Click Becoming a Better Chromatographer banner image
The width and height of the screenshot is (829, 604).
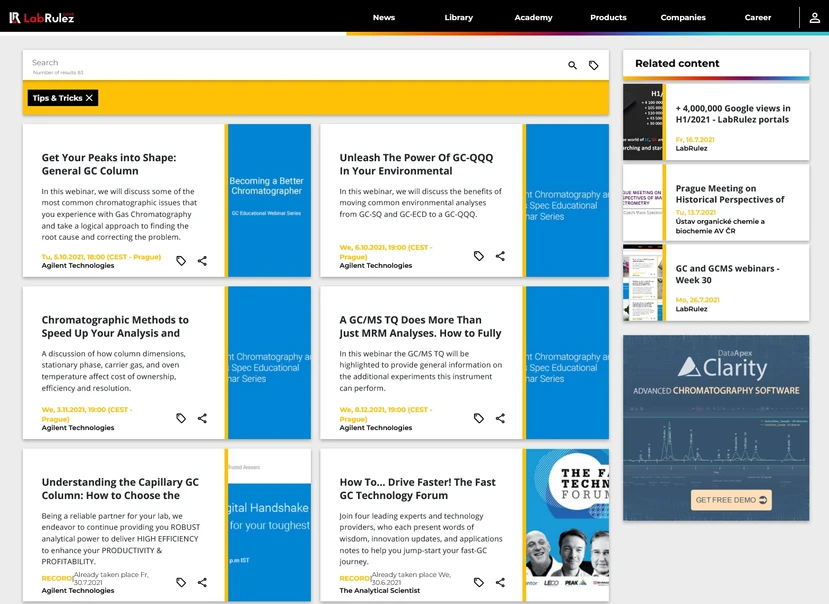pyautogui.click(x=269, y=200)
